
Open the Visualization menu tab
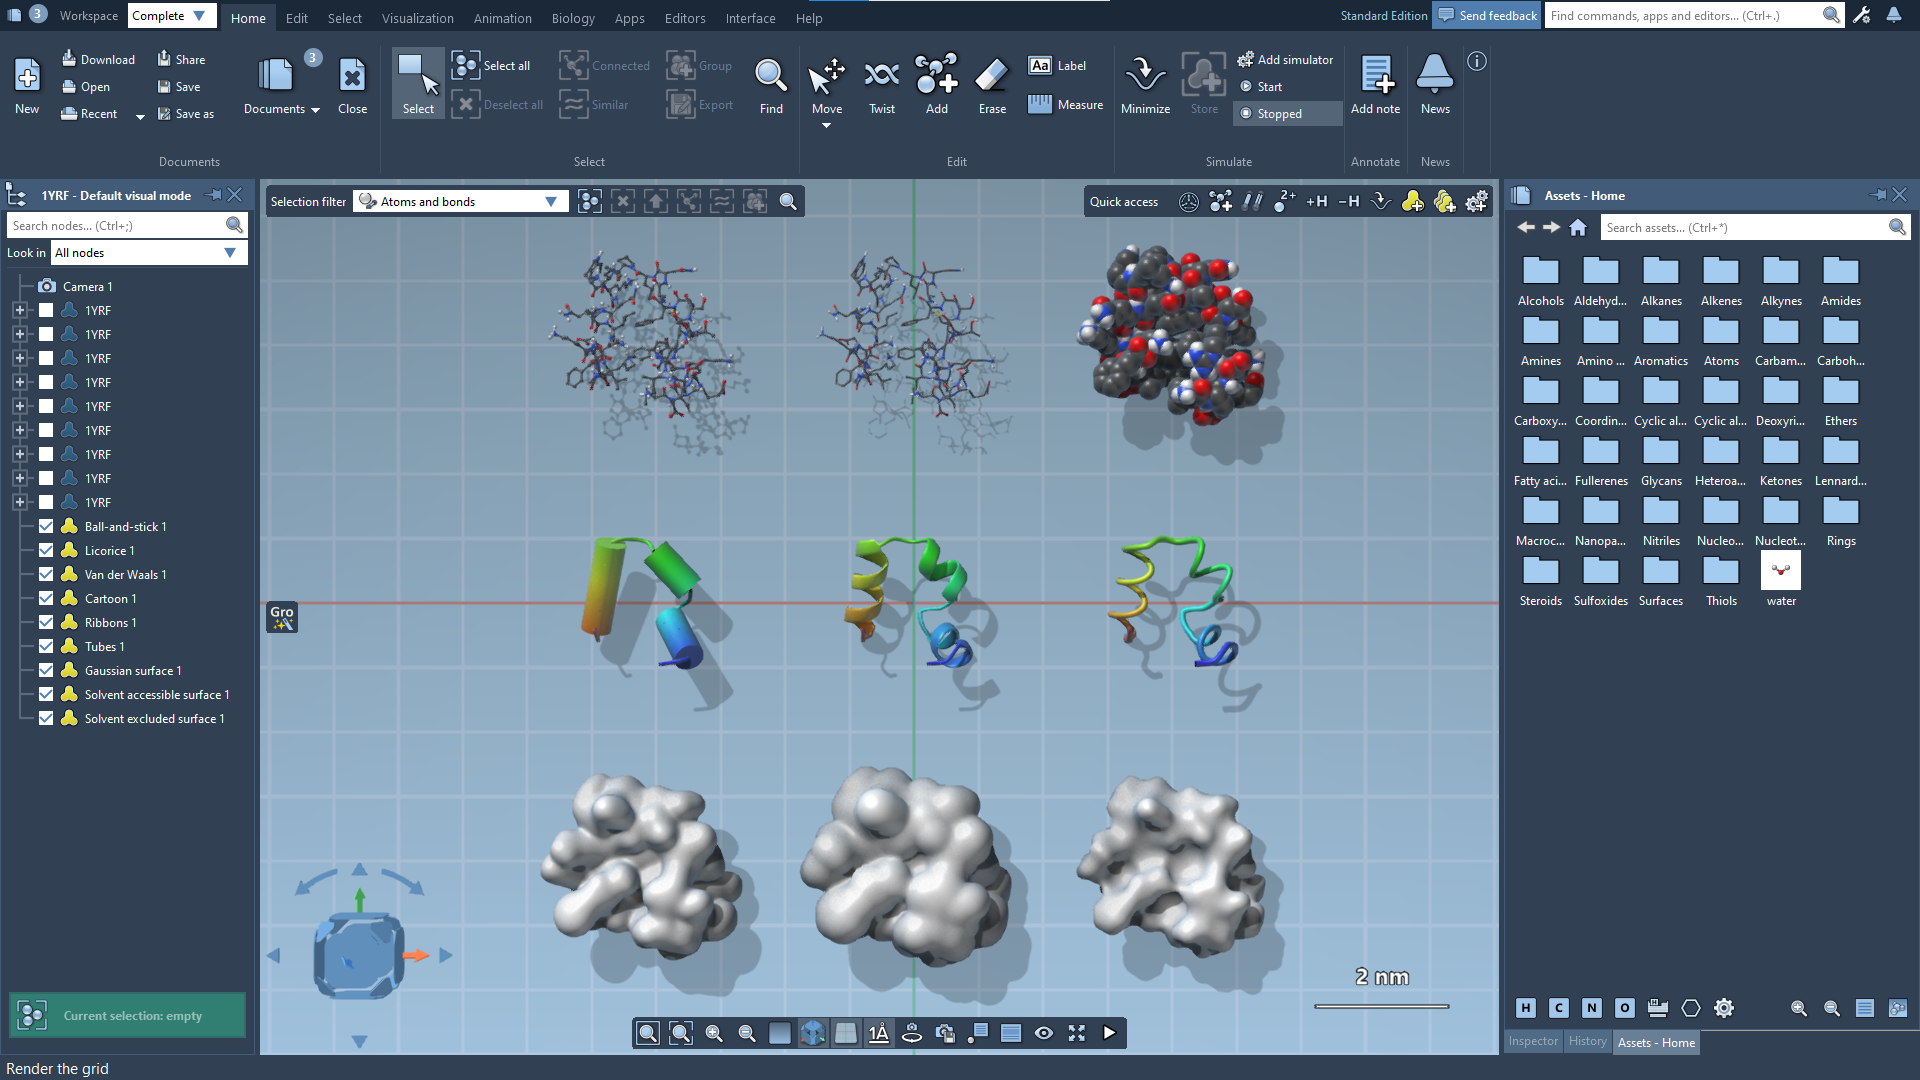pyautogui.click(x=417, y=18)
